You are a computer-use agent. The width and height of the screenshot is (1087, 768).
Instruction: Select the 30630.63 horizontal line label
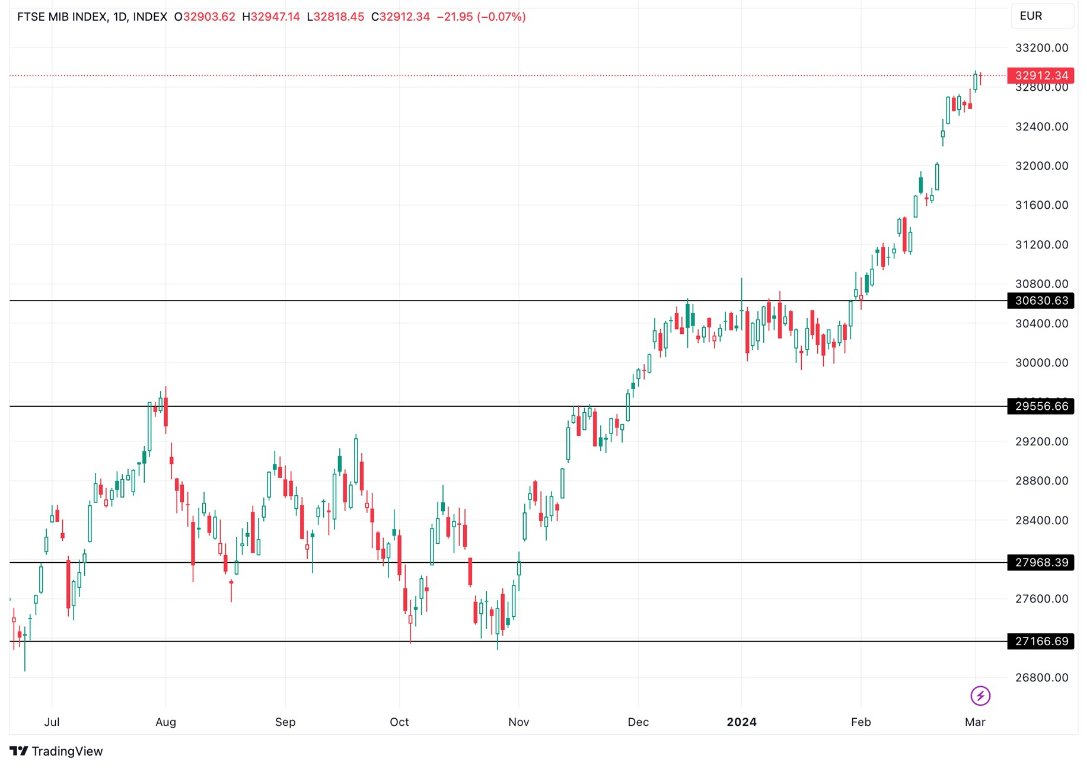(x=1041, y=300)
